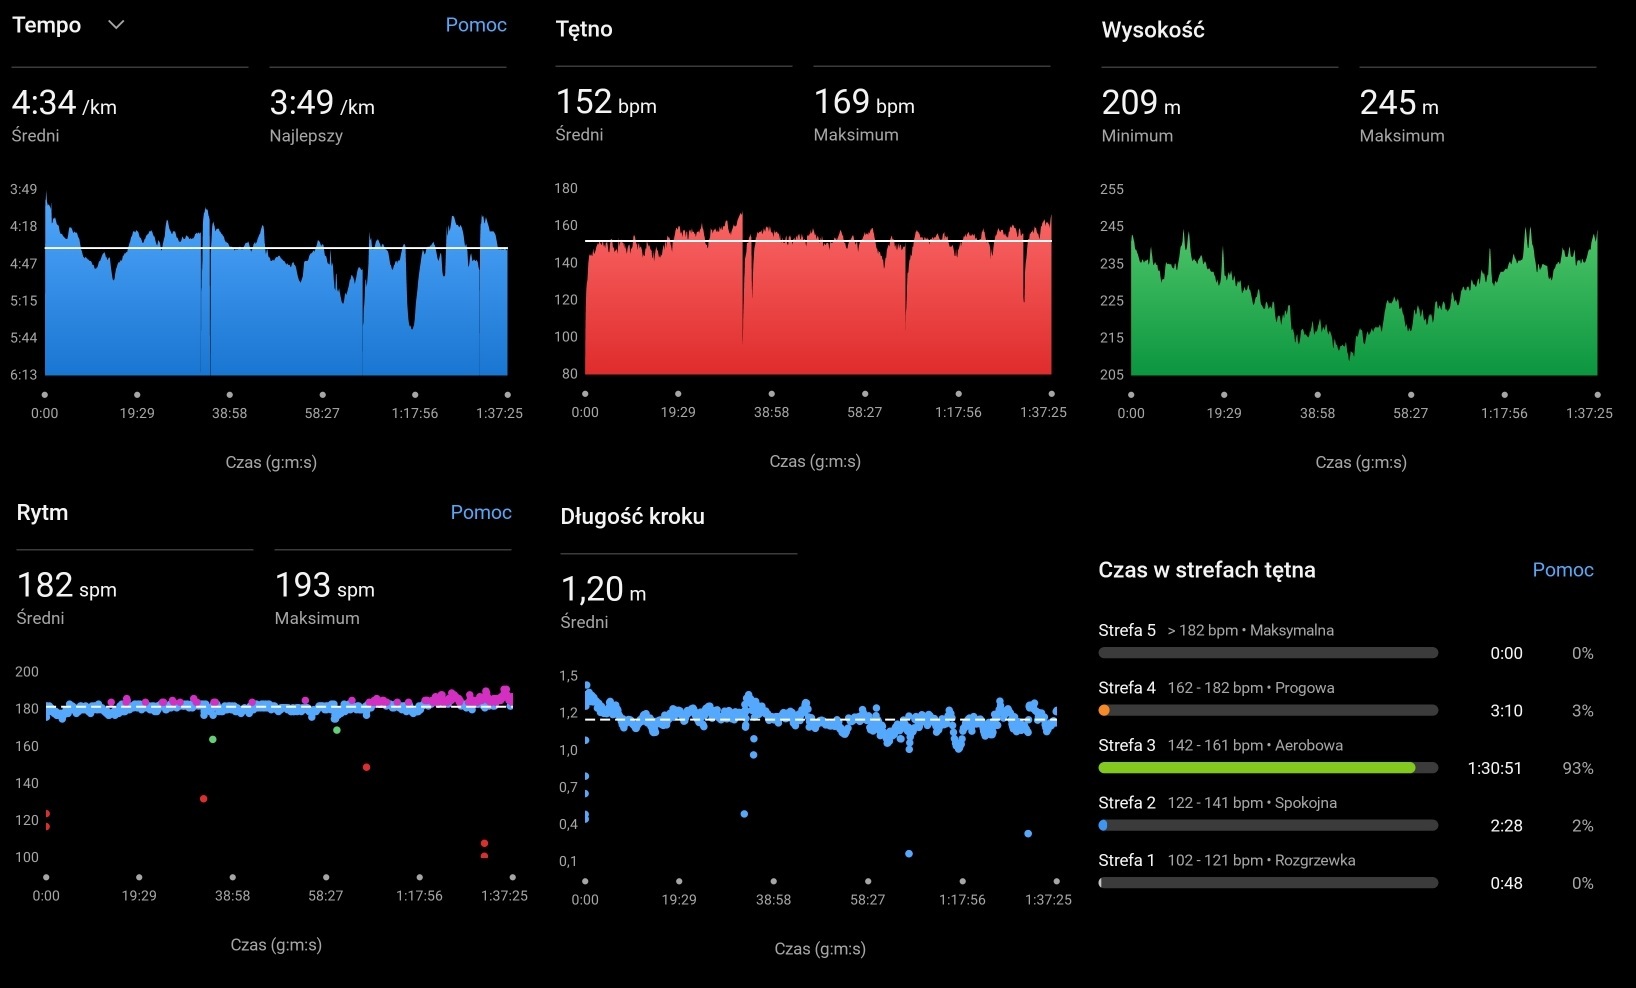Open Pomoc link beside Rytm heading
This screenshot has height=988, width=1636.
[481, 512]
